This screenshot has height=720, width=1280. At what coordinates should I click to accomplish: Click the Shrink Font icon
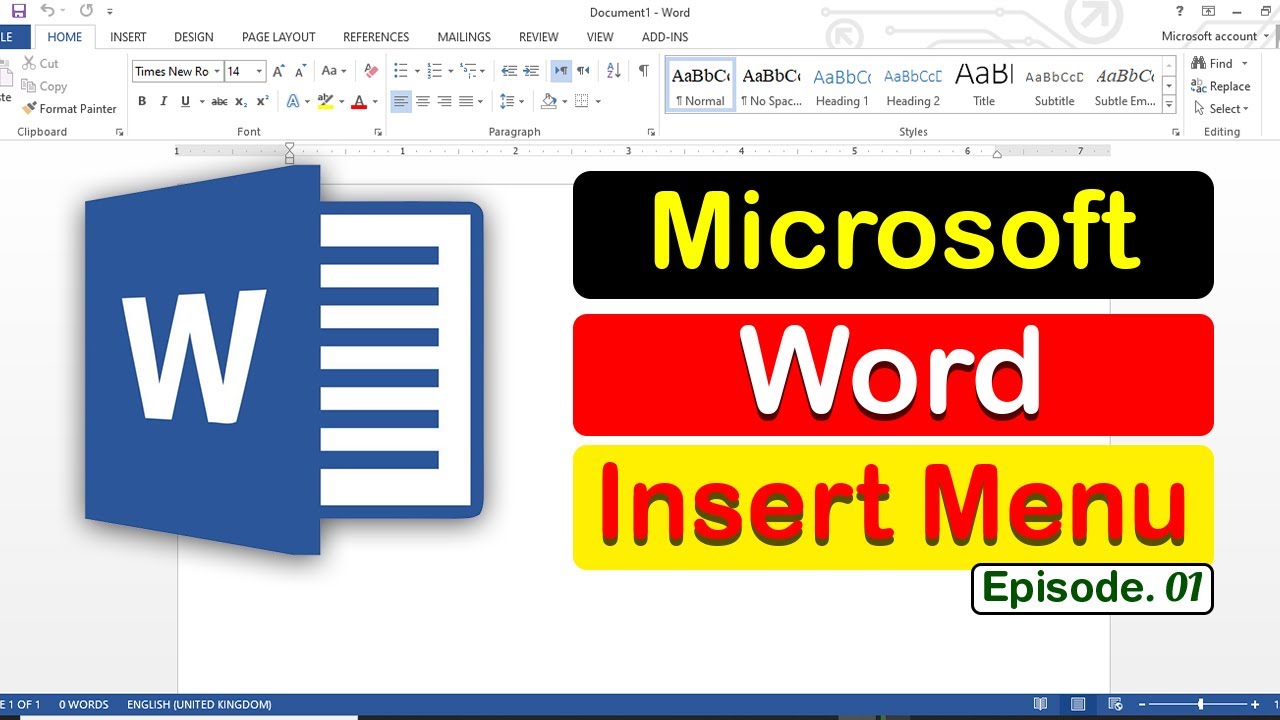point(301,71)
